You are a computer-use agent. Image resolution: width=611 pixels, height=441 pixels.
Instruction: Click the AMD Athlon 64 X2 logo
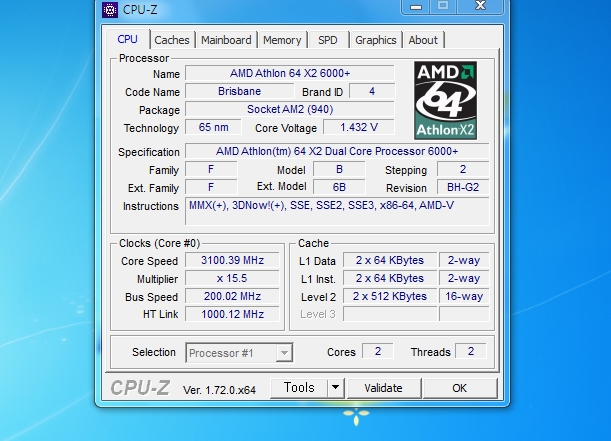pyautogui.click(x=445, y=100)
